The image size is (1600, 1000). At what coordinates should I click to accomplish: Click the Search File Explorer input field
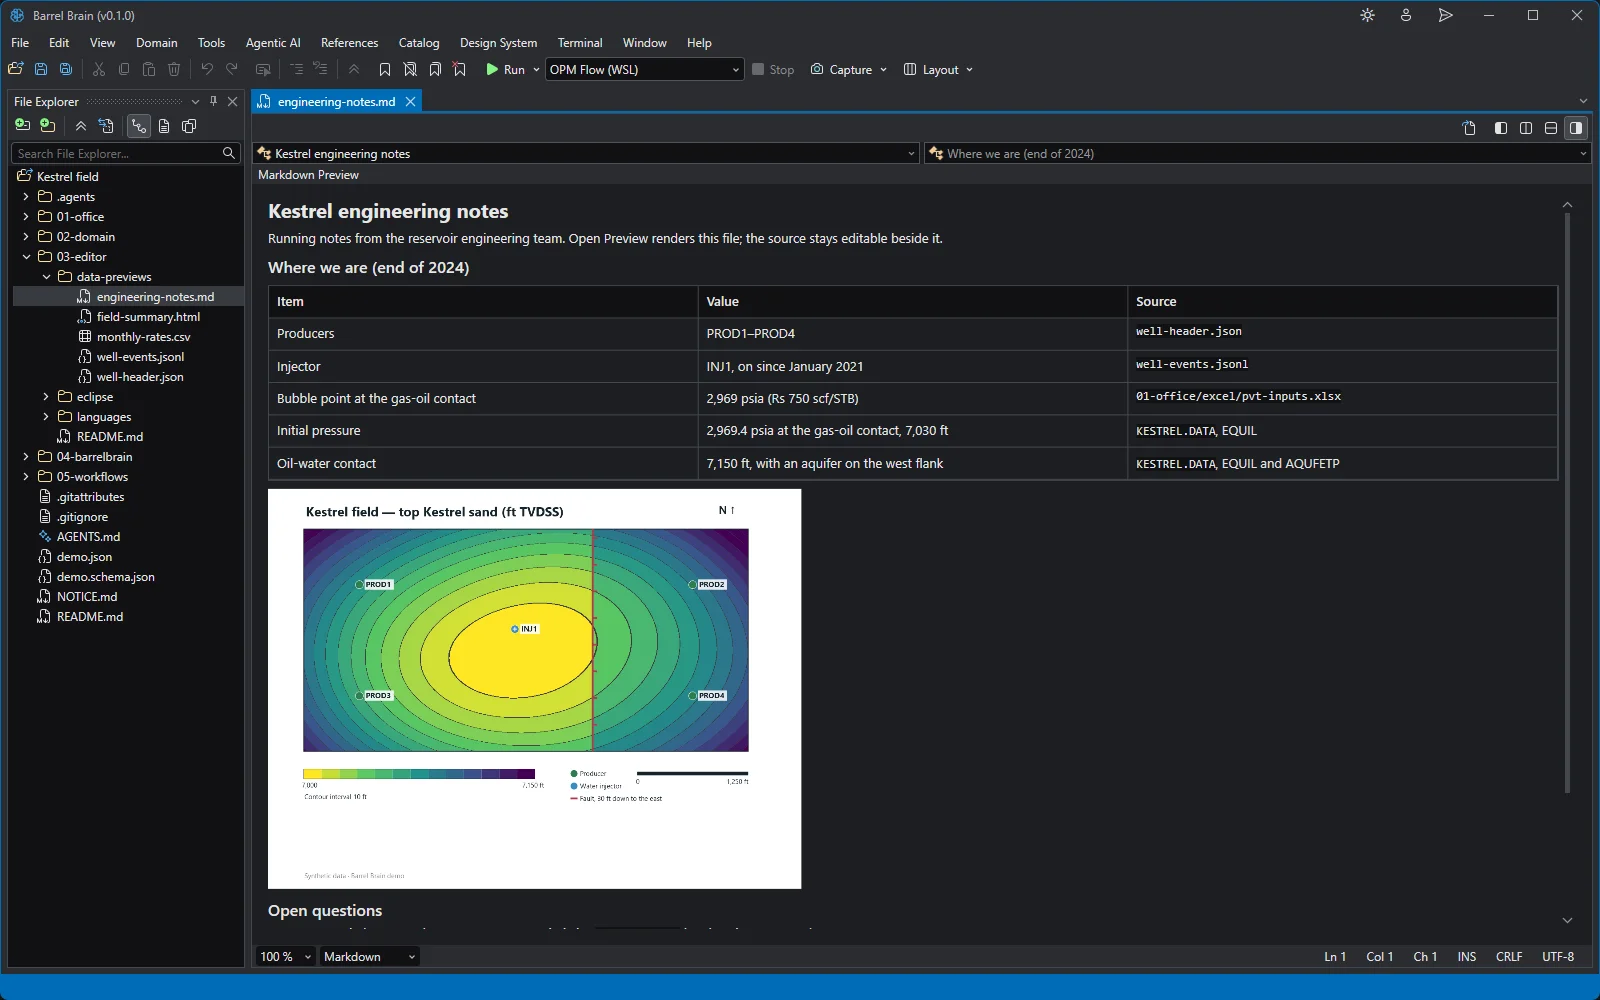pyautogui.click(x=126, y=153)
